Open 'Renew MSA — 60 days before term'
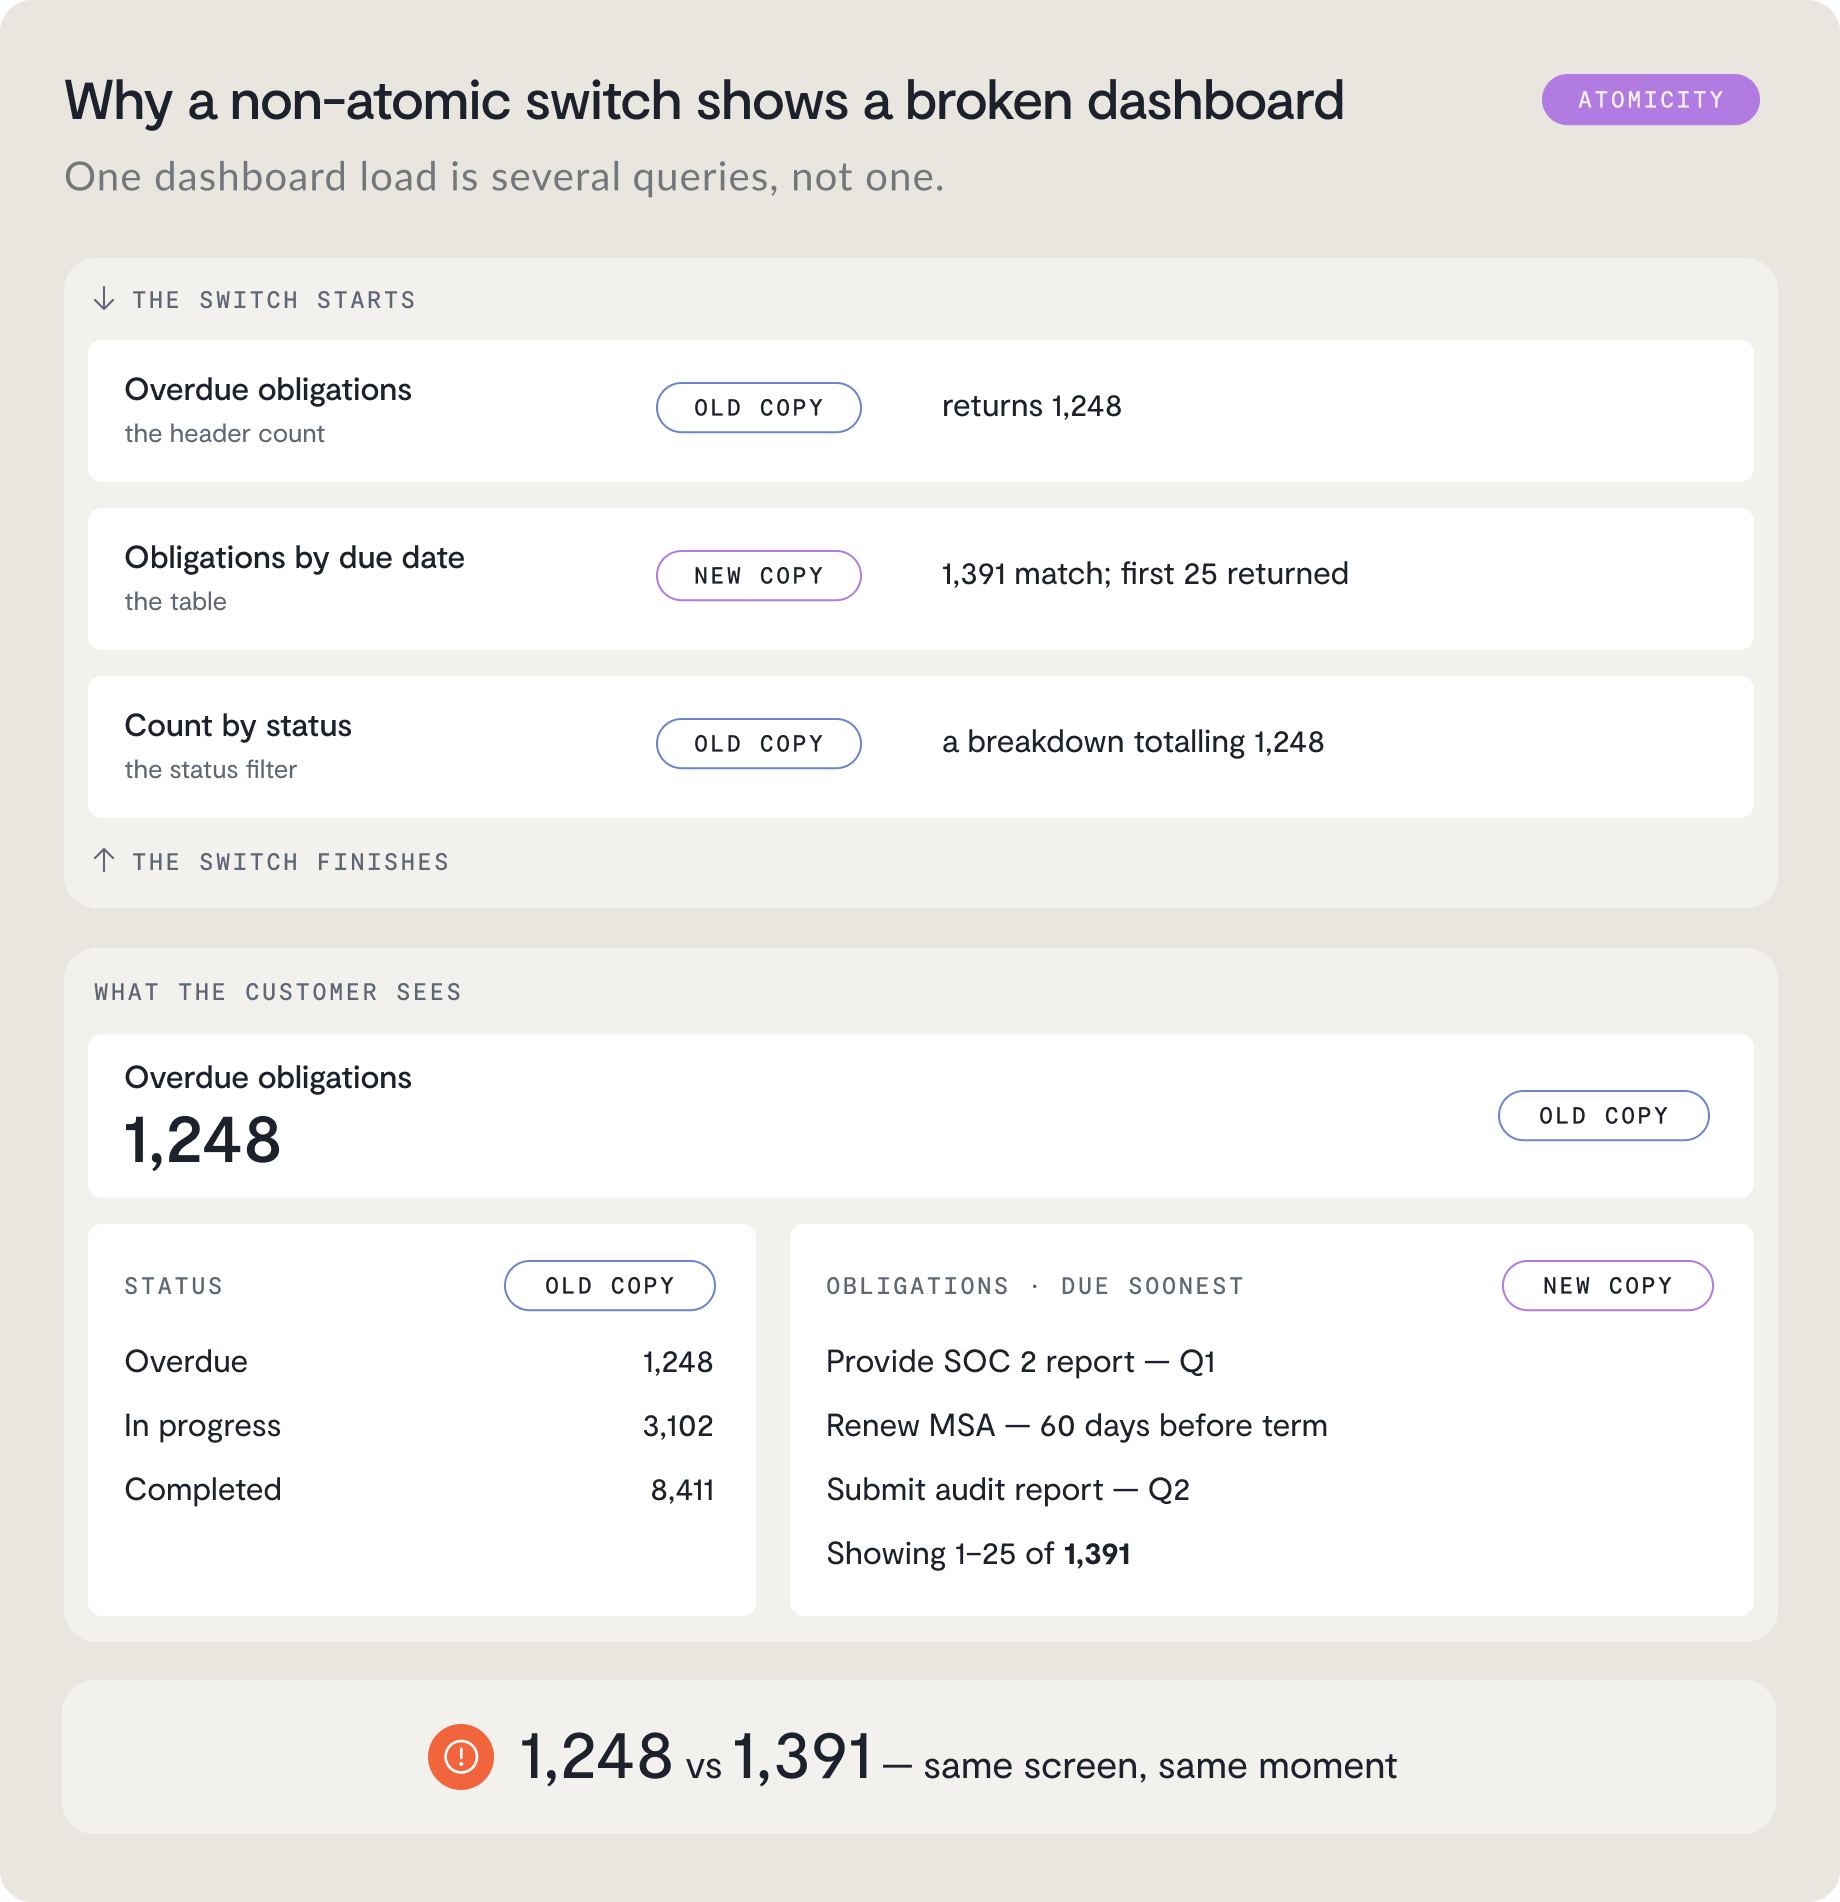1840x1902 pixels. coord(1077,1426)
